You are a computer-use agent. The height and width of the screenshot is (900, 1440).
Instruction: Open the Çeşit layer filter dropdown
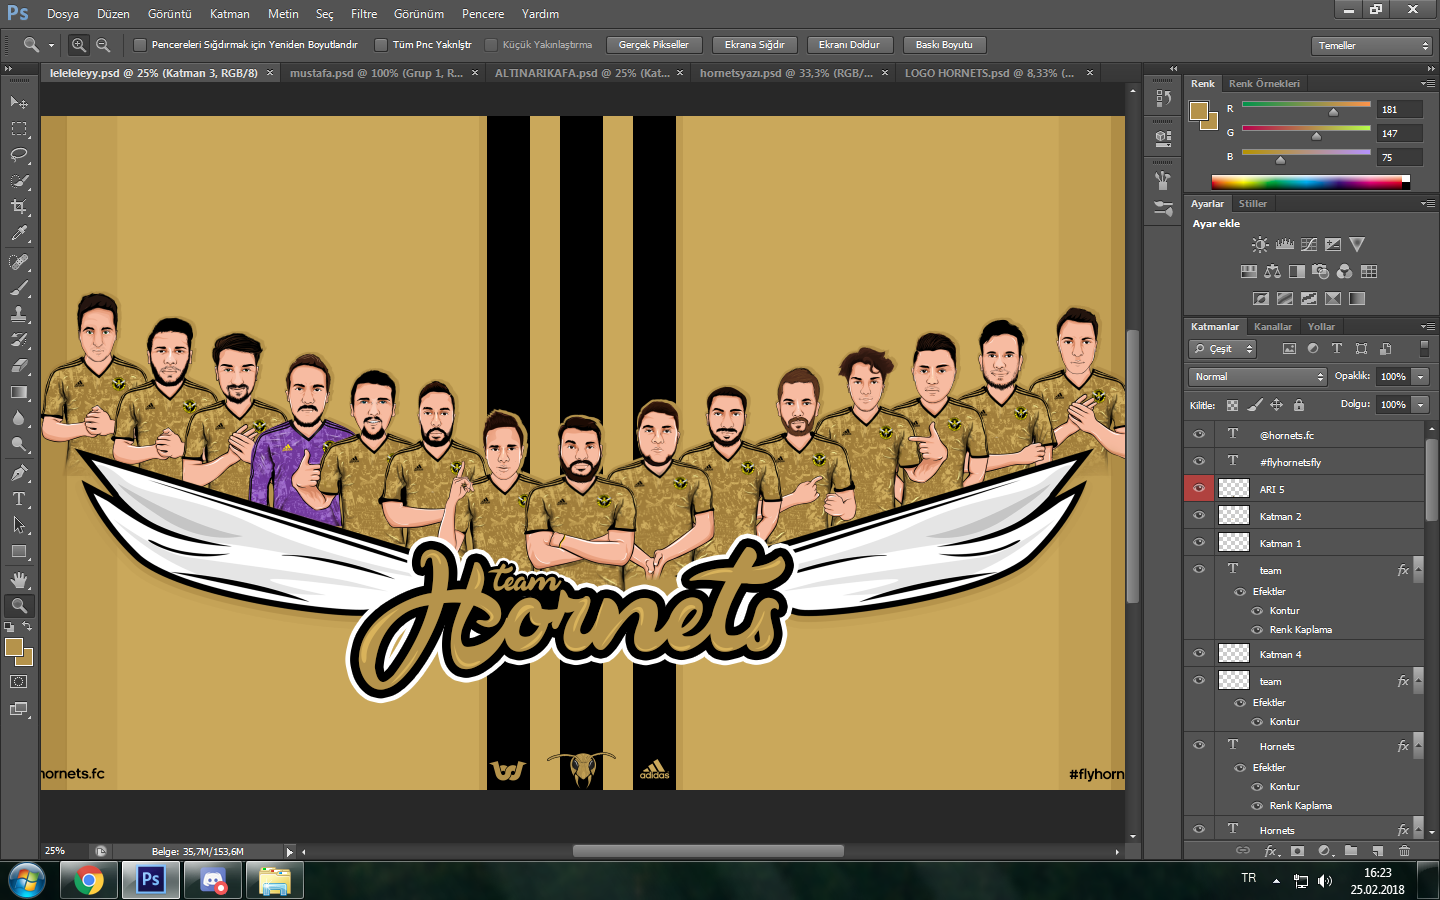(1222, 349)
